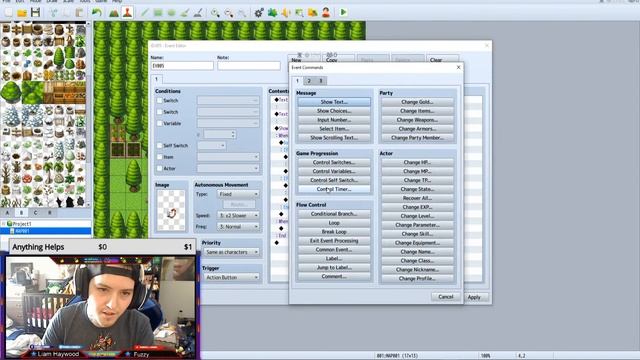Cancel the Event Commands dialog

[x=446, y=297]
